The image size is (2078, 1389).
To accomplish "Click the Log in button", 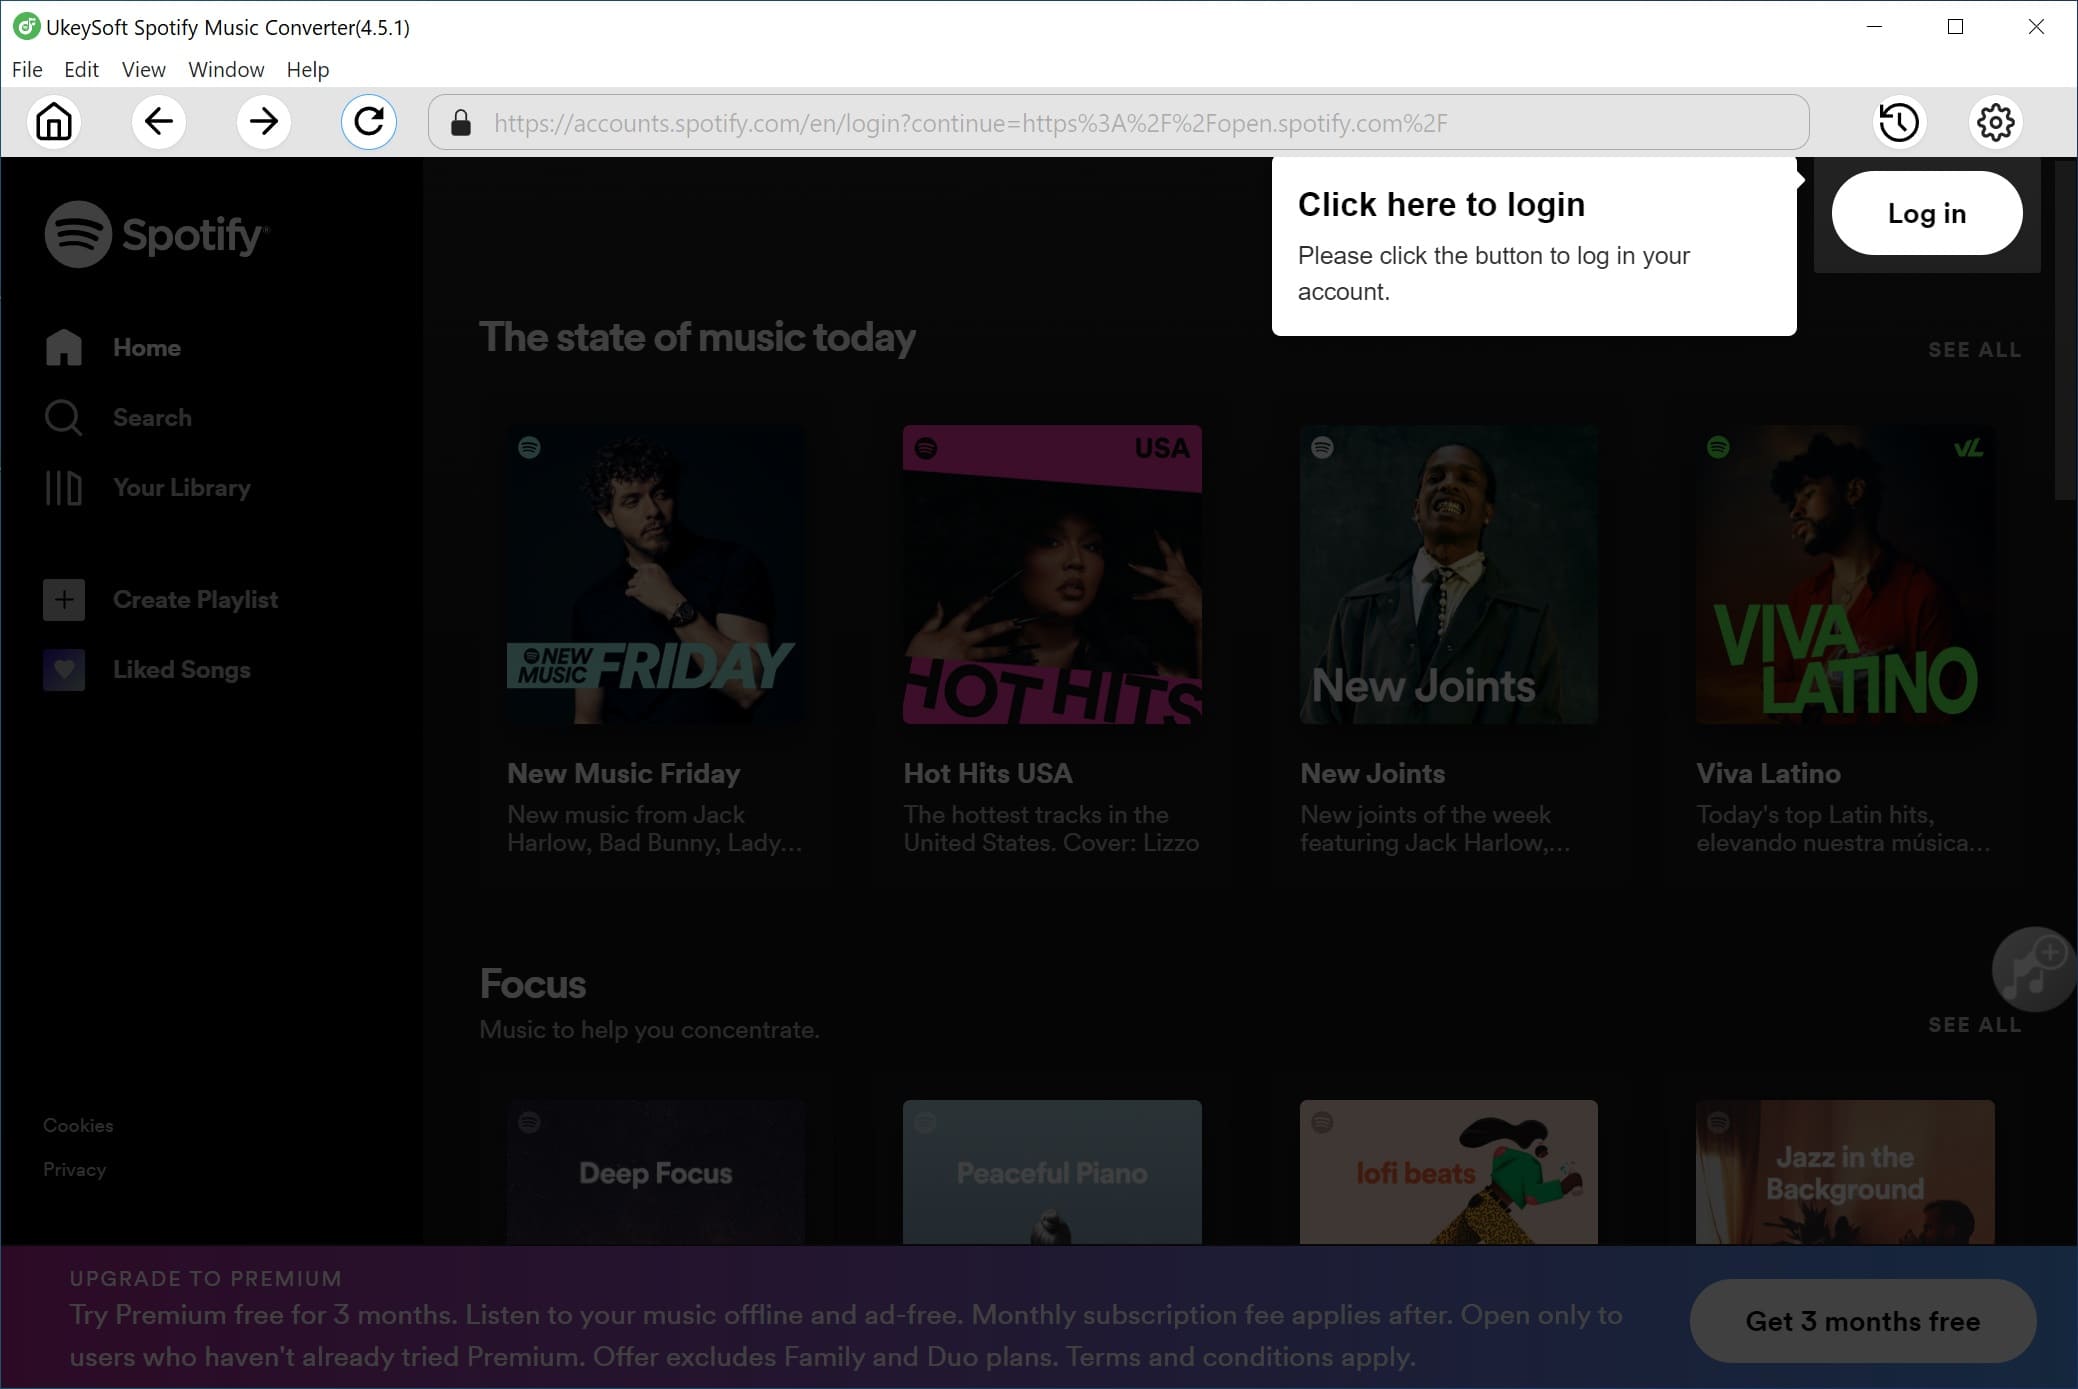I will pyautogui.click(x=1926, y=214).
